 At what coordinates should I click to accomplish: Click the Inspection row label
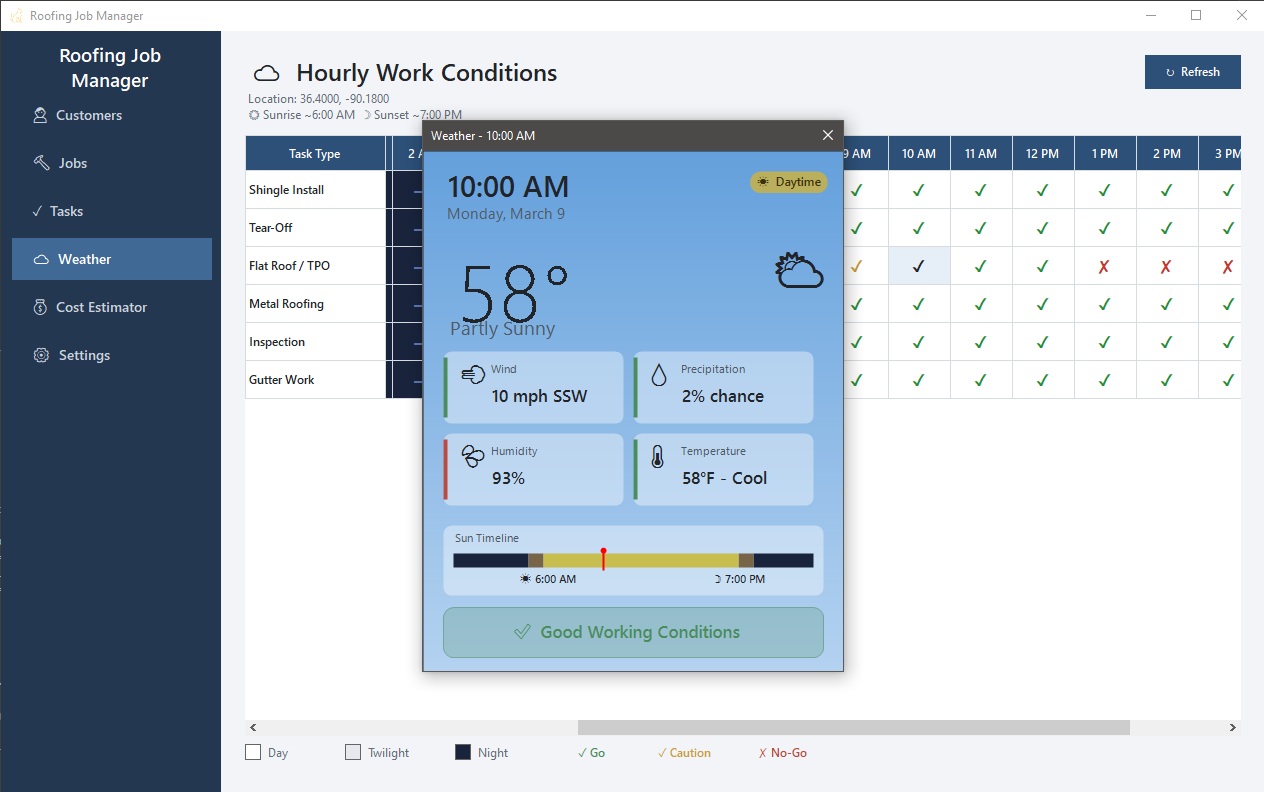click(x=277, y=342)
